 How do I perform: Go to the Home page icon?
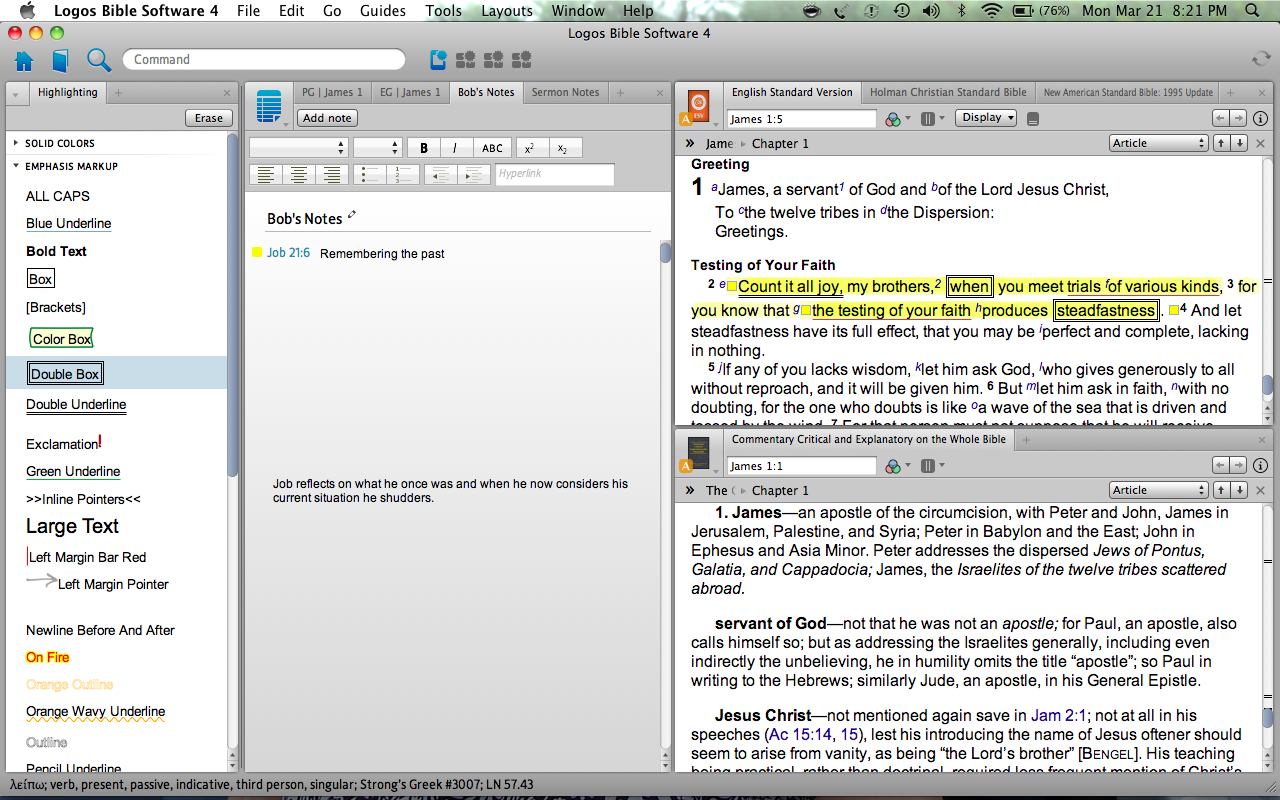[x=24, y=60]
